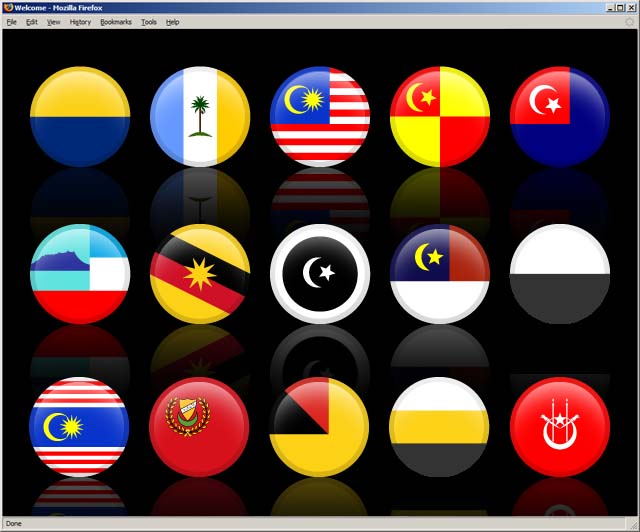
Task: Open the Malacca badge with the blue canton crescent
Action: point(440,274)
